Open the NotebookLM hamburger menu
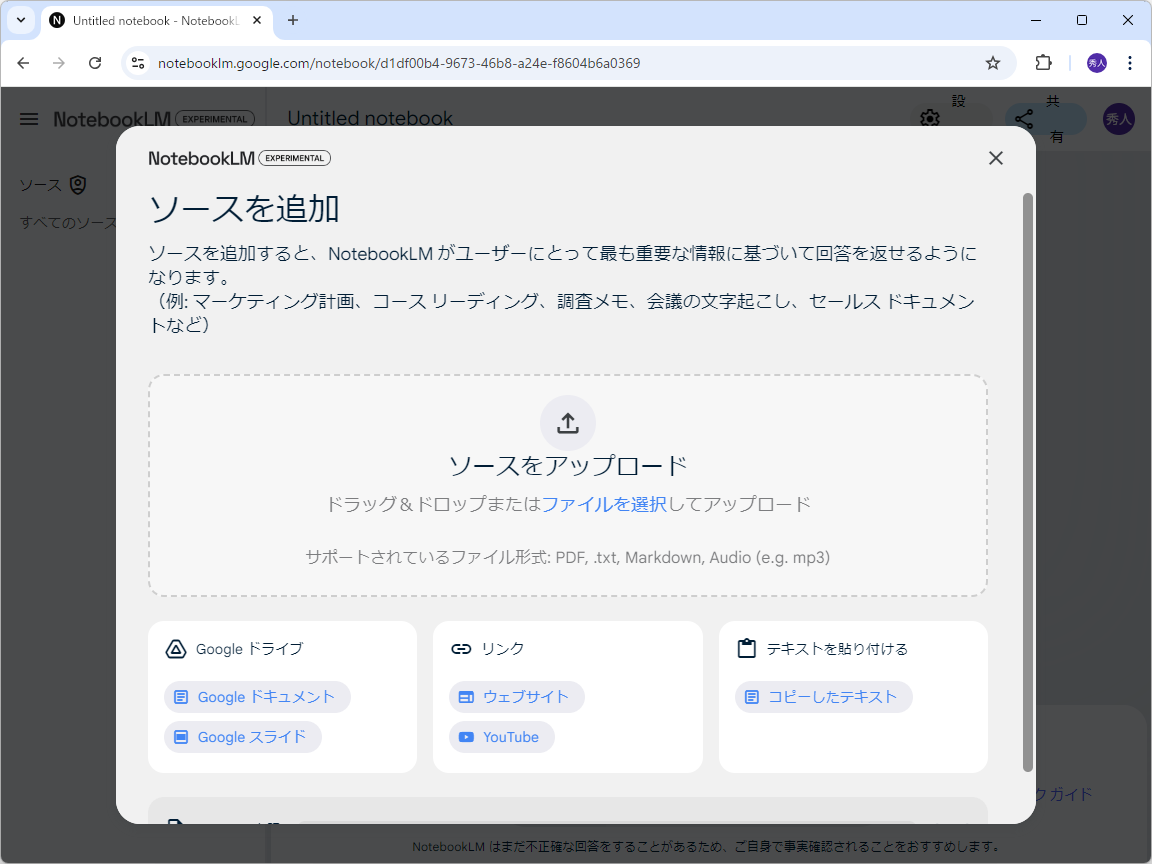This screenshot has width=1152, height=864. click(x=28, y=119)
